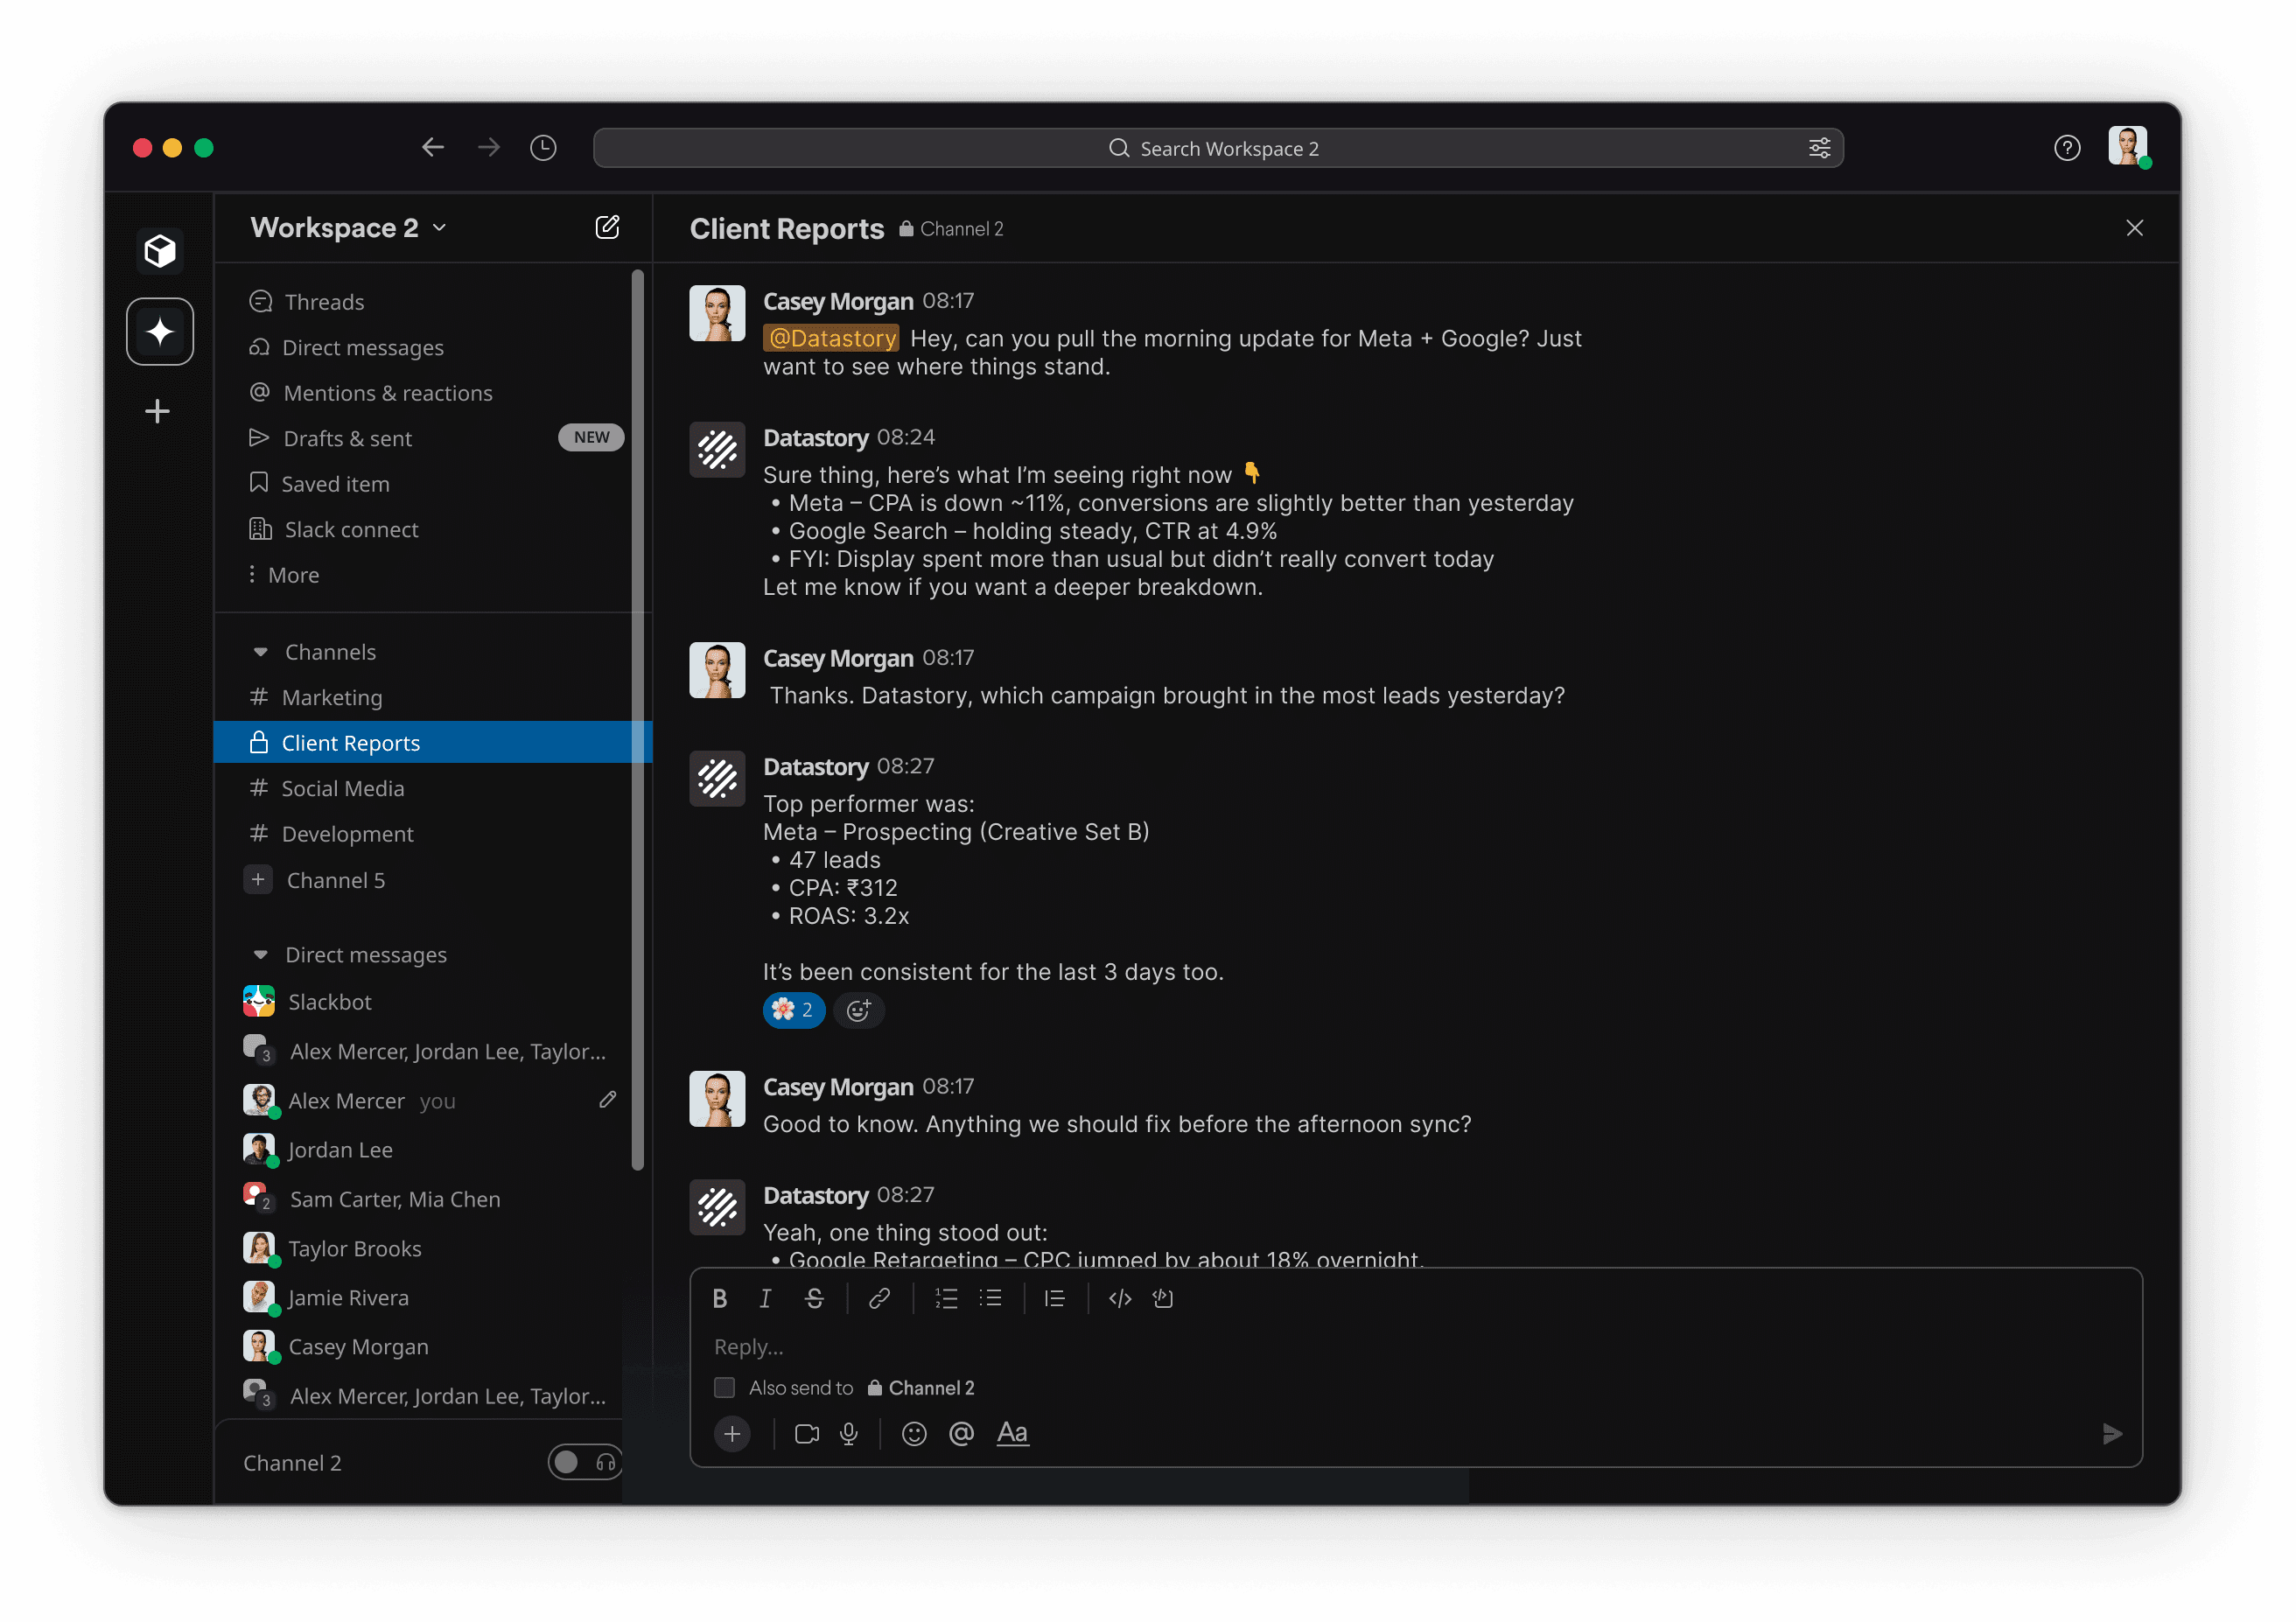Click the search filter sliders icon
The image size is (2296, 1622).
1819,148
